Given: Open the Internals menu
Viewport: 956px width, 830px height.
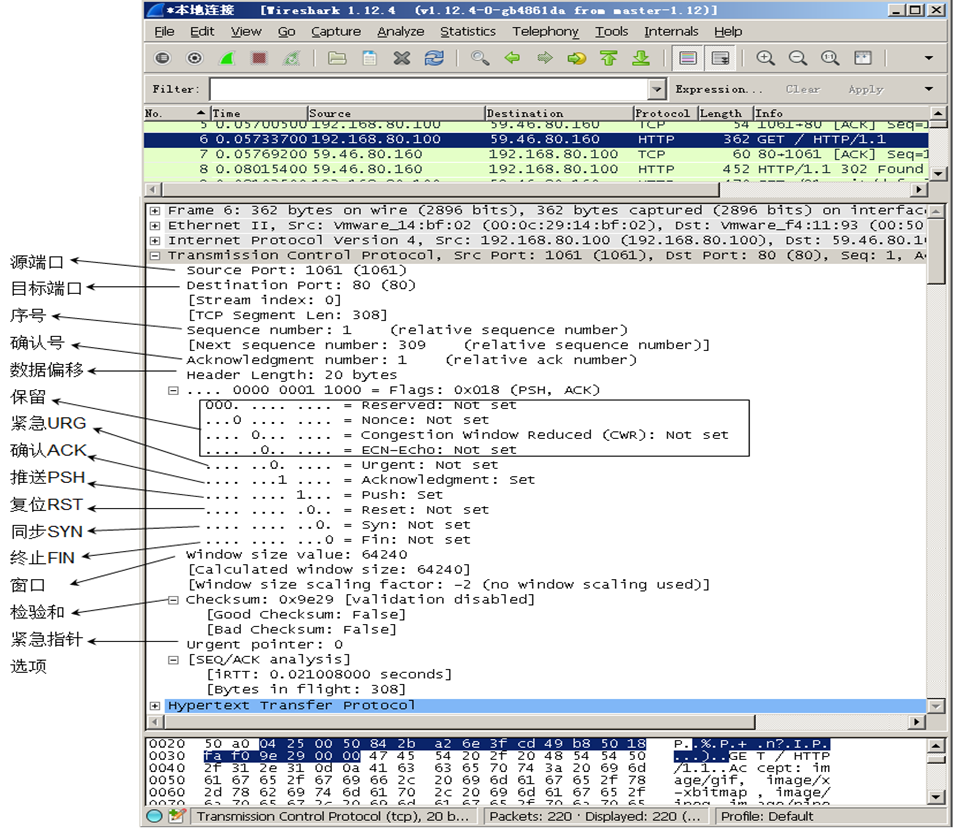Looking at the screenshot, I should click(671, 31).
